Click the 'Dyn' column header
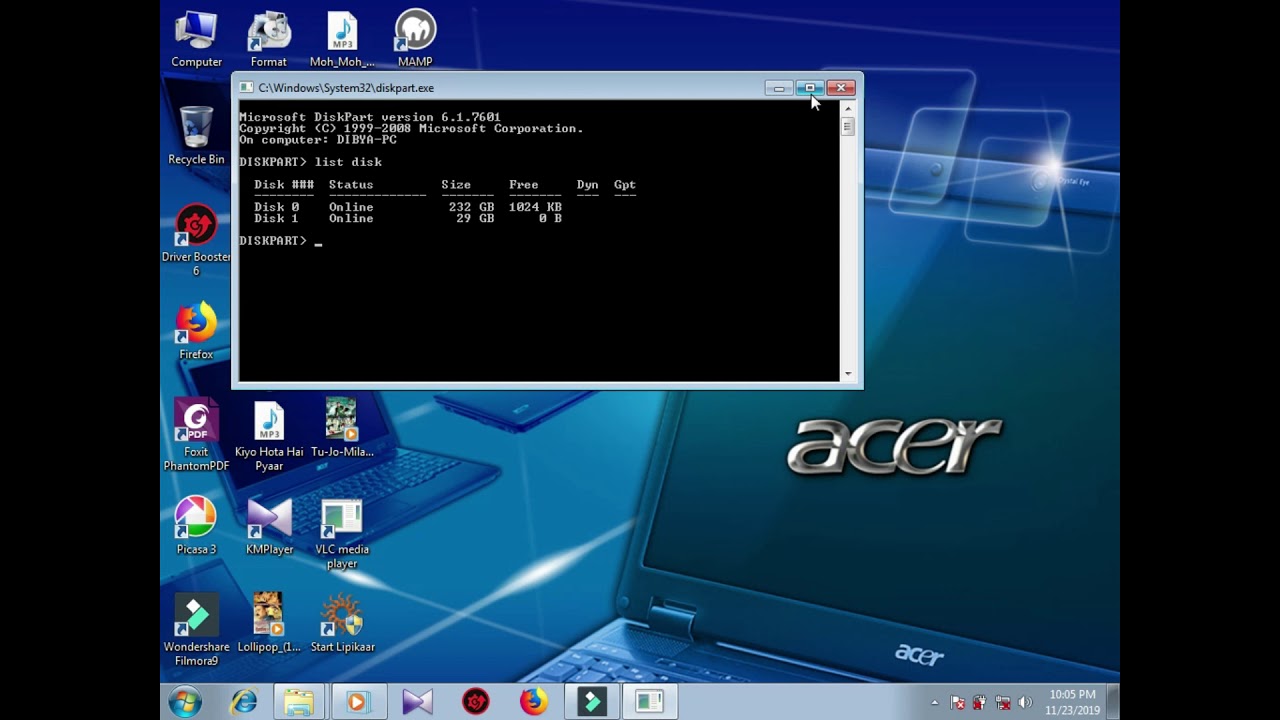This screenshot has height=720, width=1280. coord(587,185)
